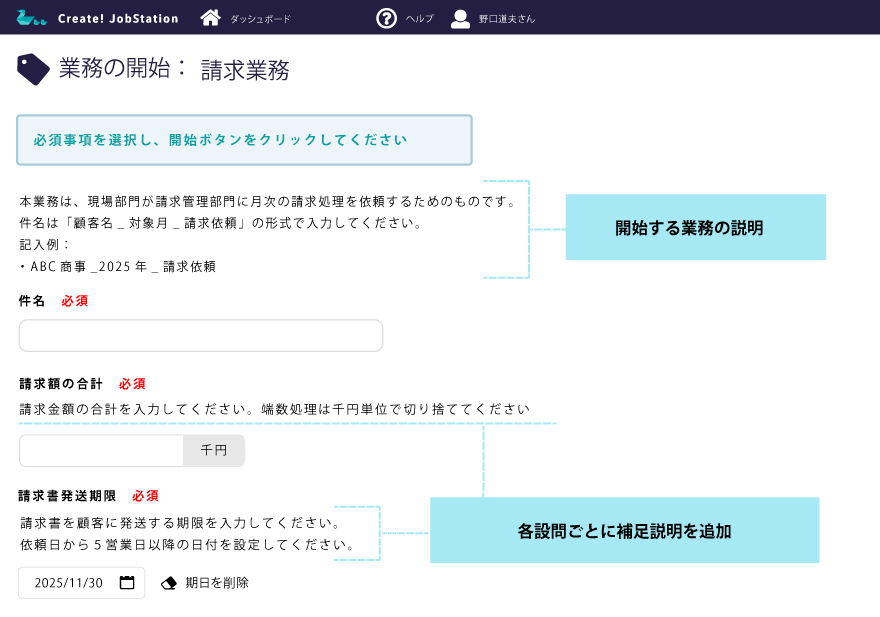Open the 野口道夫さん account menu
This screenshot has height=617, width=880.
(x=506, y=19)
